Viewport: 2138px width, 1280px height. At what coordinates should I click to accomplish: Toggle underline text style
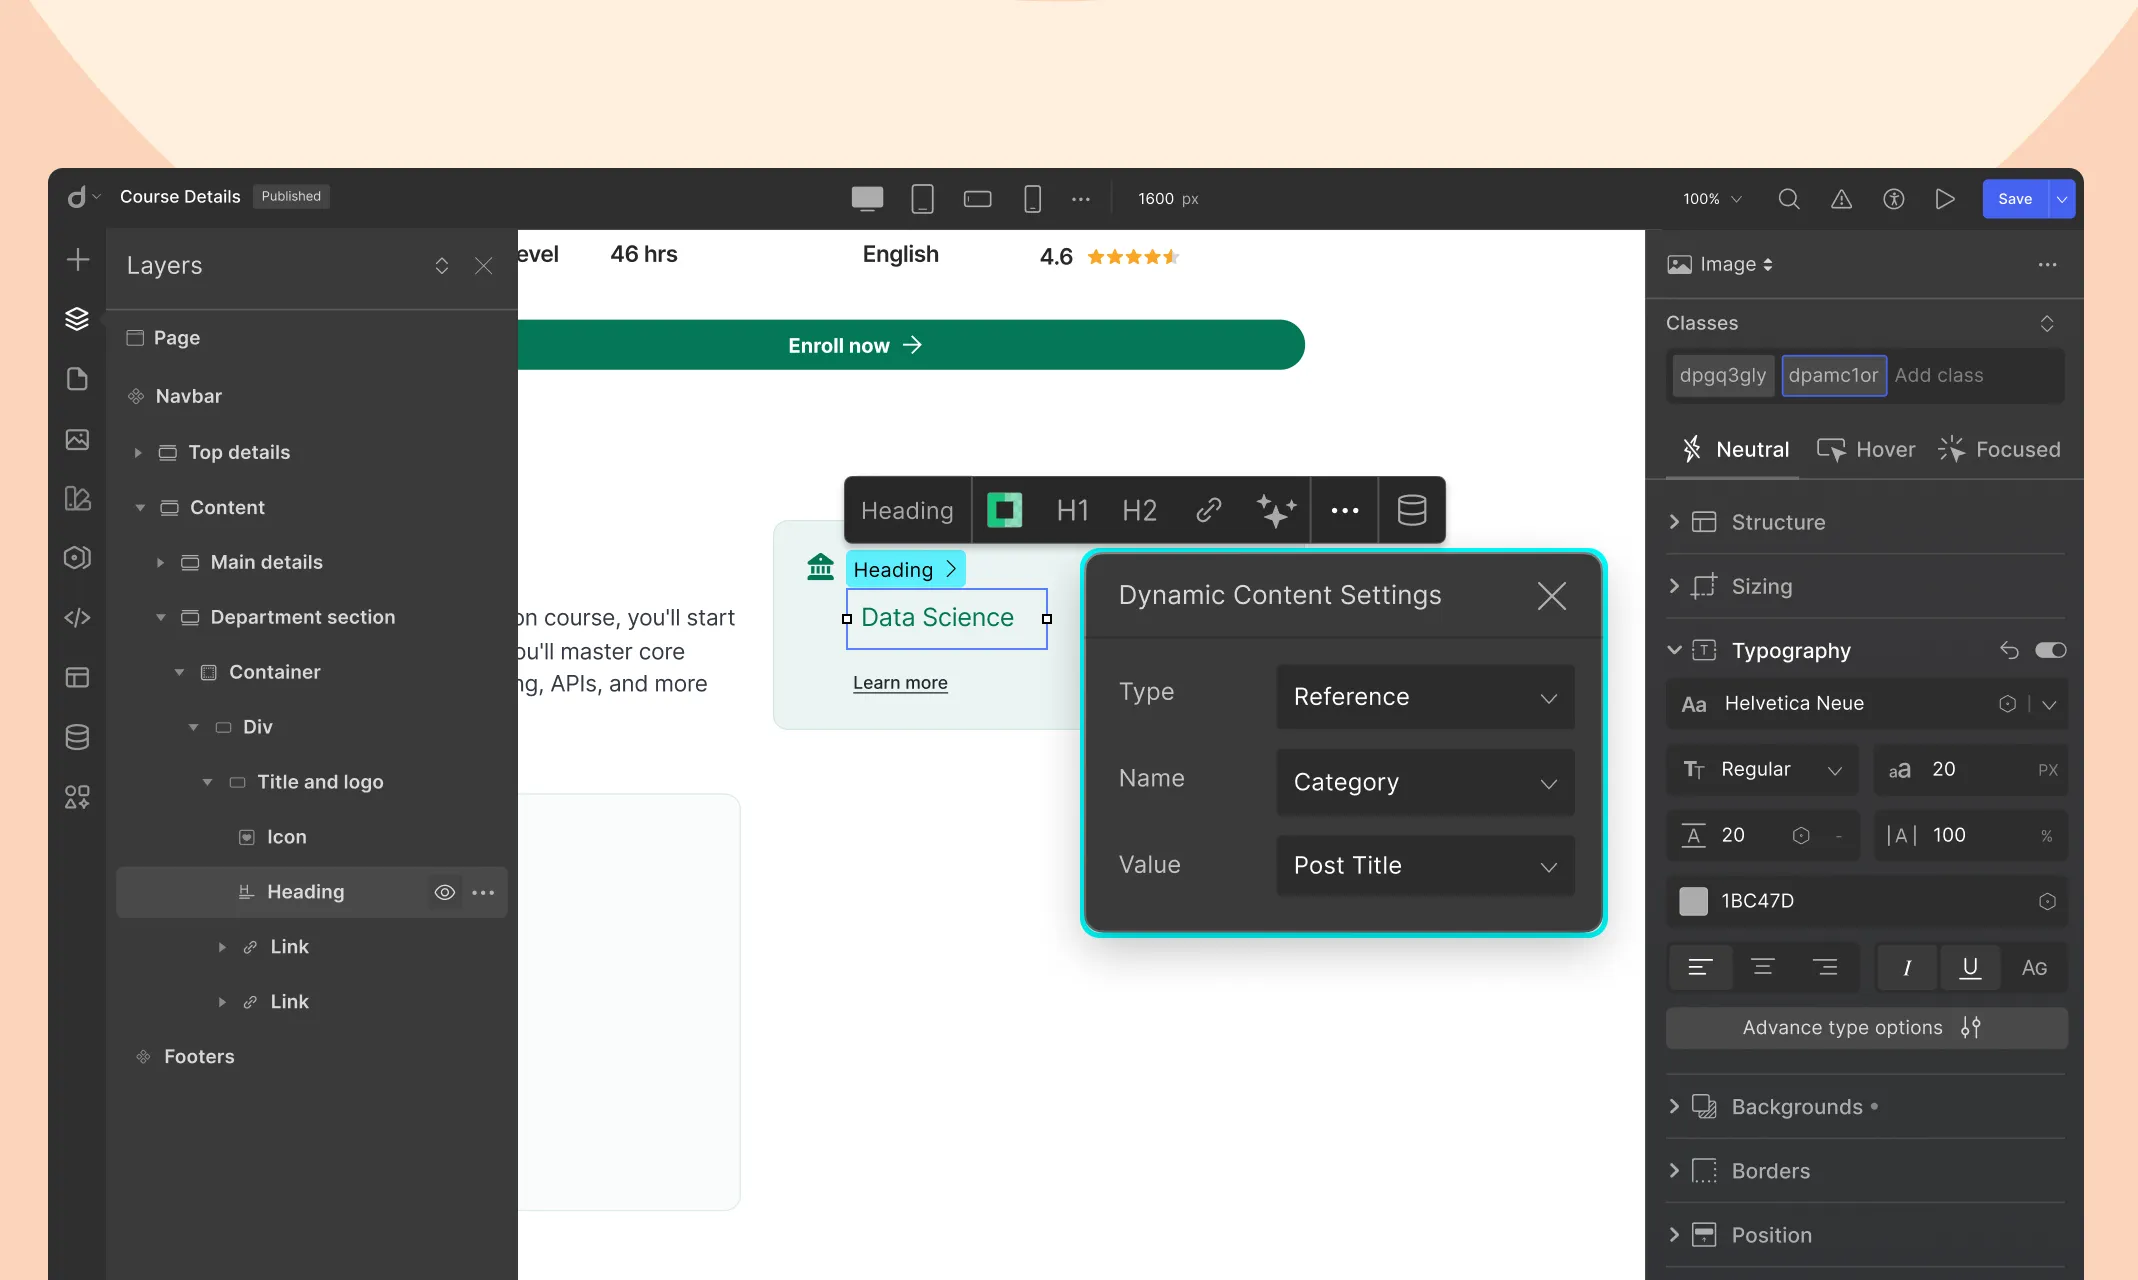1970,968
